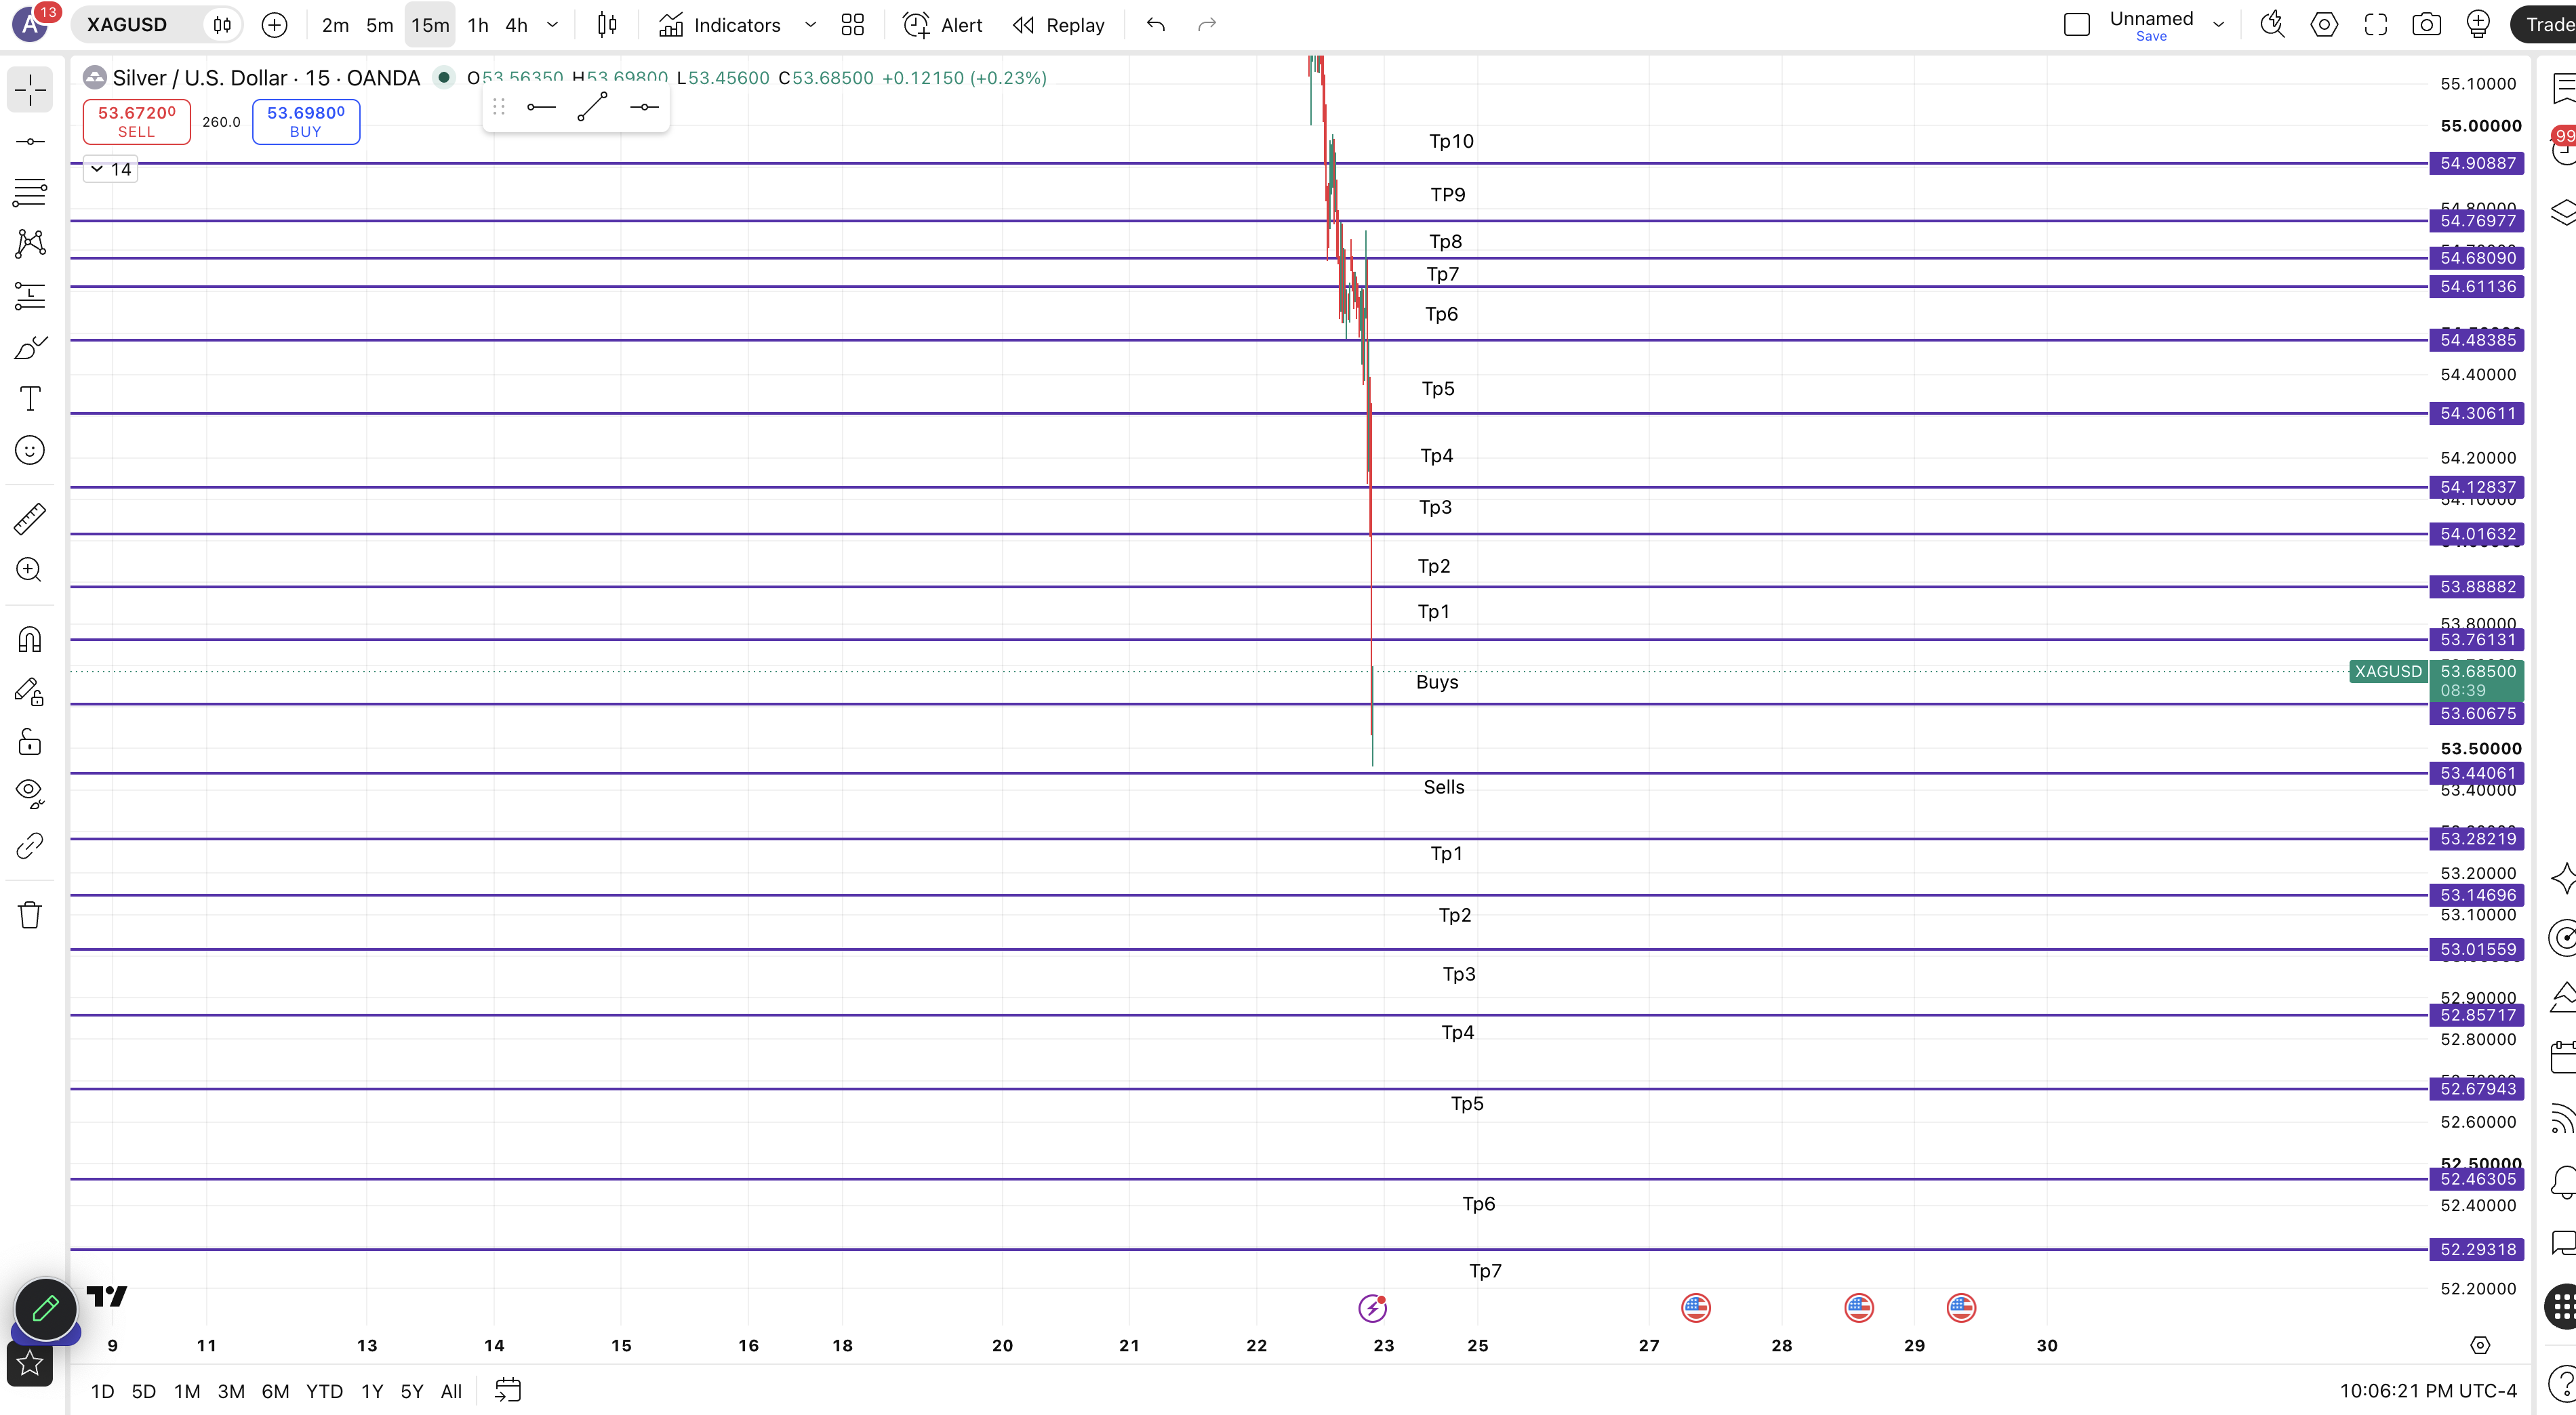Viewport: 2576px width, 1415px height.
Task: Create an Alert
Action: point(943,25)
